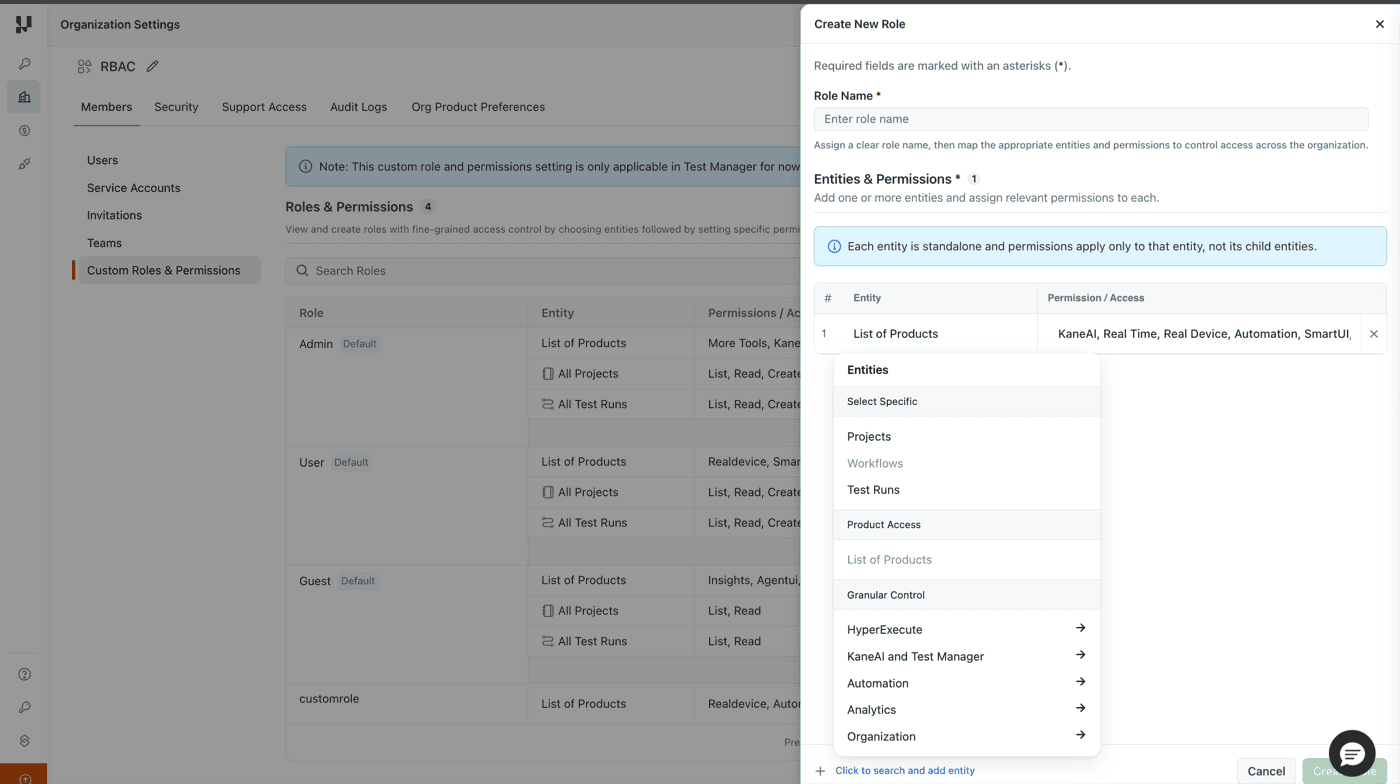This screenshot has height=784, width=1400.
Task: Open help with the question mark sidebar icon
Action: pos(23,674)
